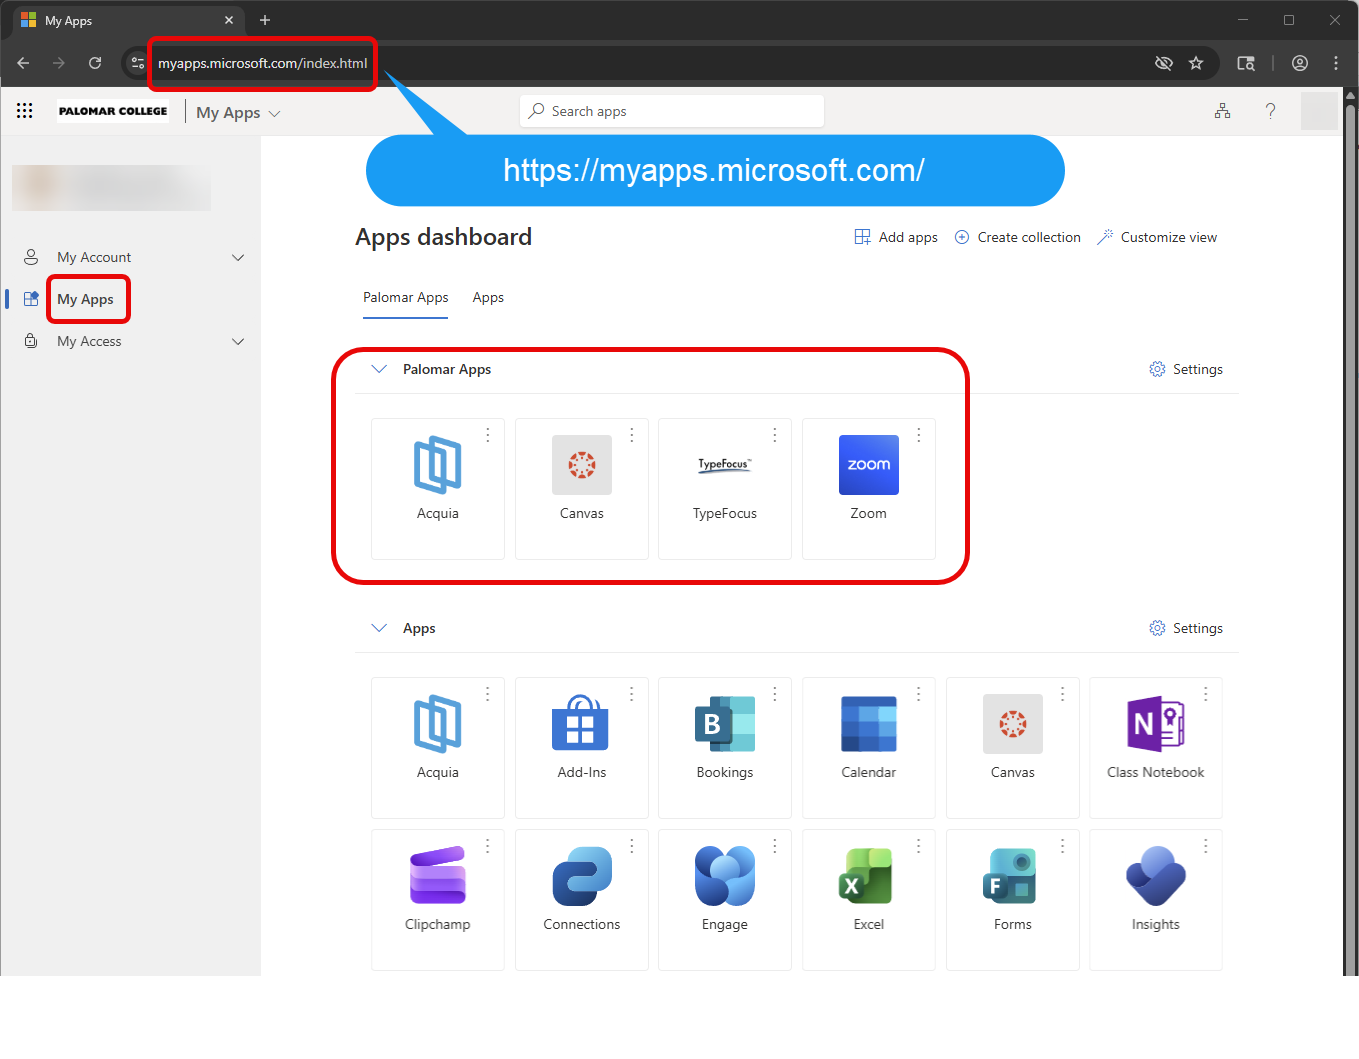Open the Bookings app
1359x1059 pixels.
(724, 737)
